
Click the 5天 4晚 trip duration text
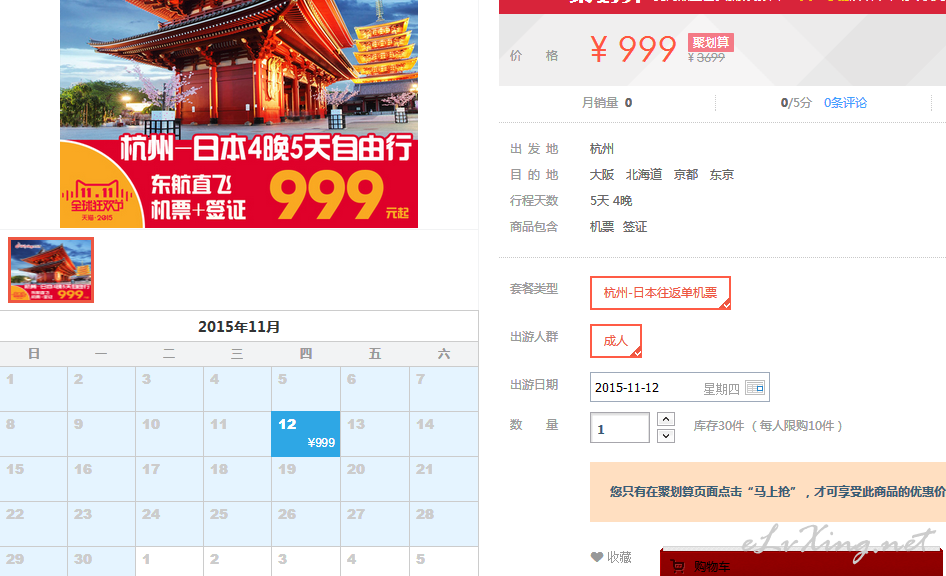coord(611,201)
